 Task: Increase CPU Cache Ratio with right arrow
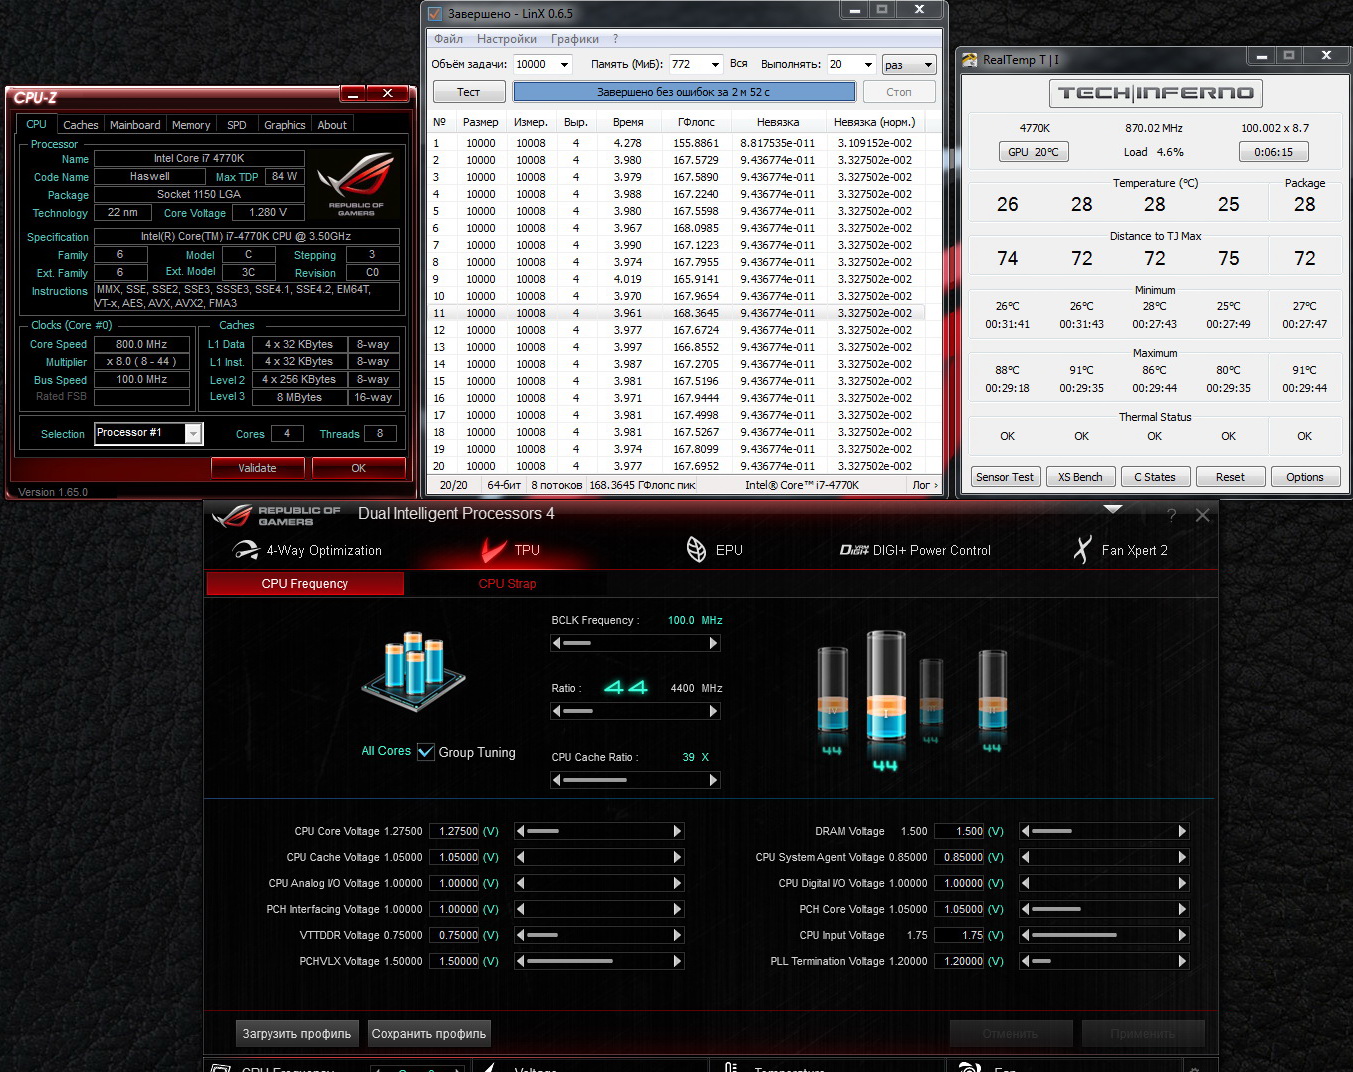(x=714, y=780)
